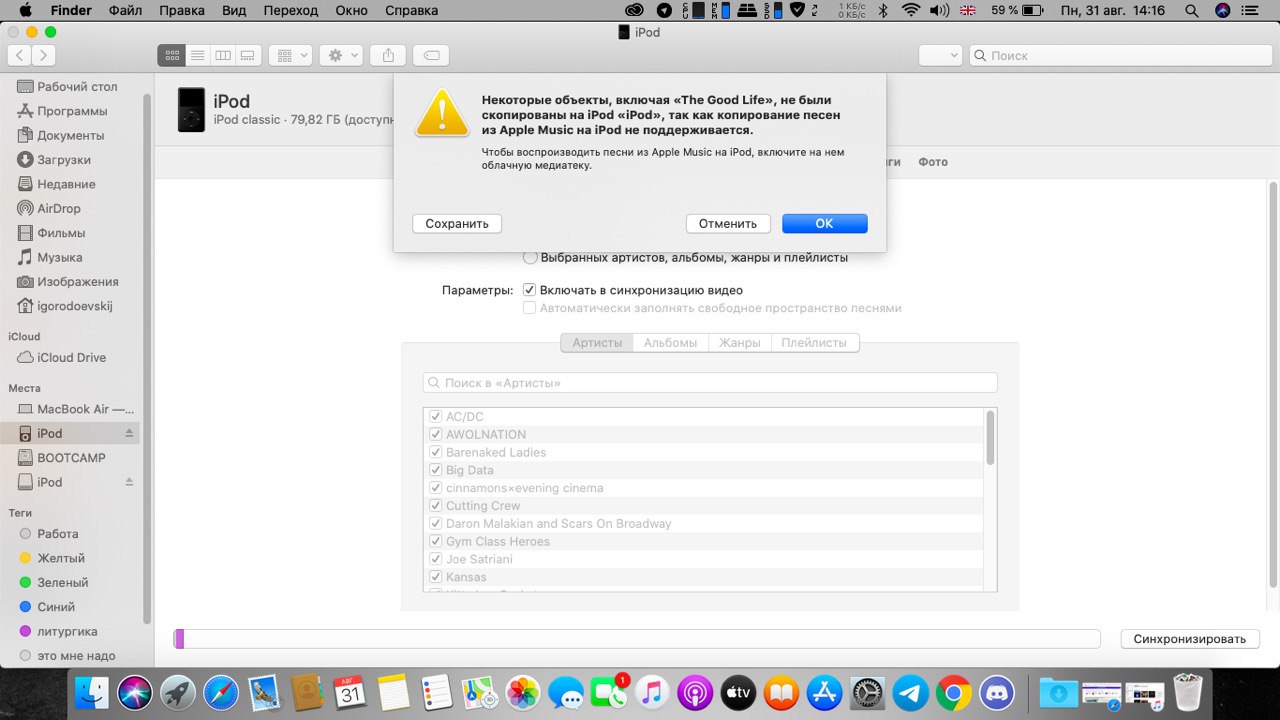
Task: Click the Edit Tags toolbar button
Action: [431, 56]
